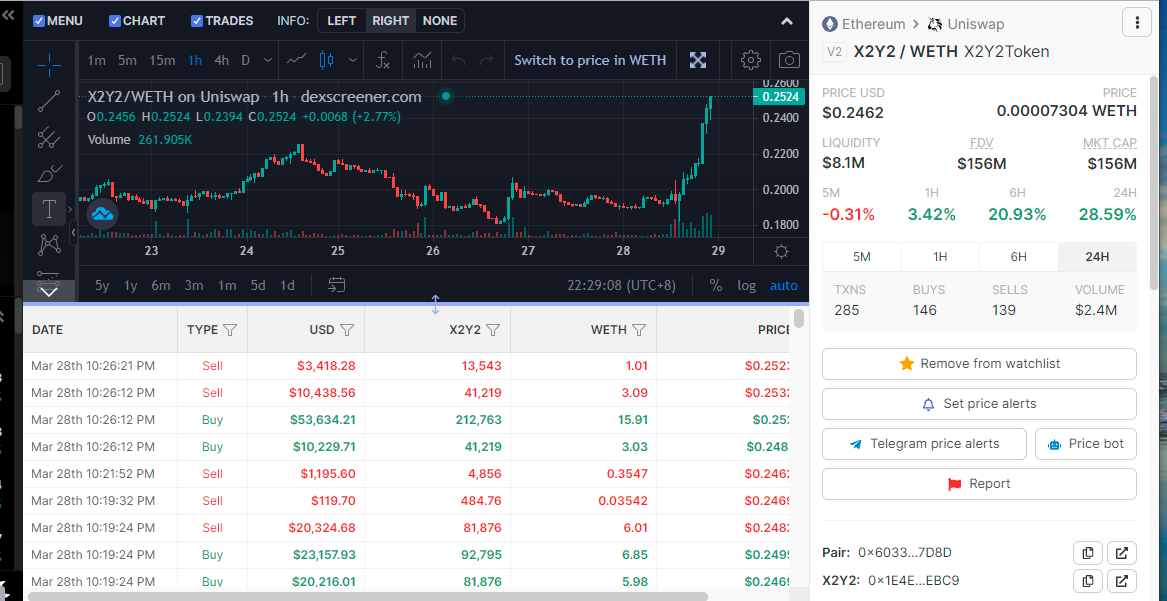Expand more drawing tools chevron
Screen dimensions: 1167x601
click(49, 292)
